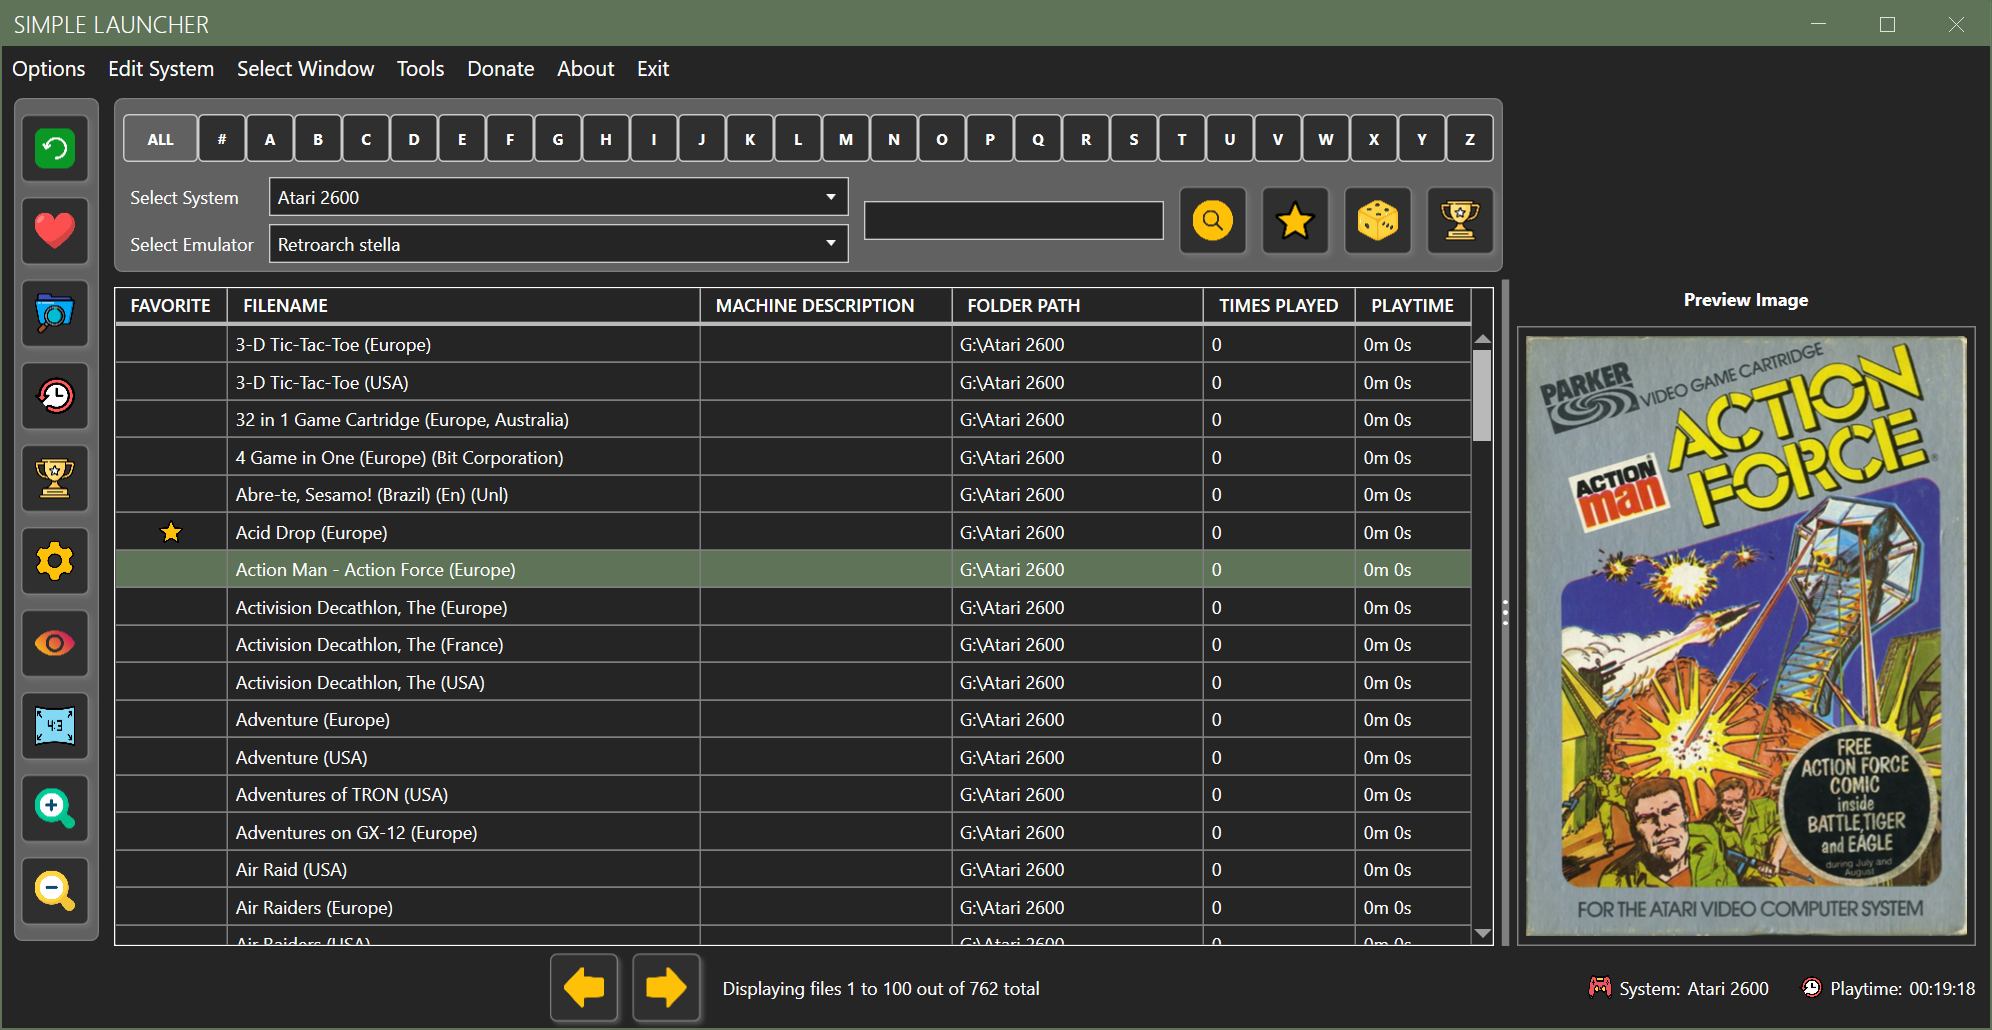Click the scrollbar down arrow of game list
Screen dimensions: 1992x1030
coord(1482,933)
